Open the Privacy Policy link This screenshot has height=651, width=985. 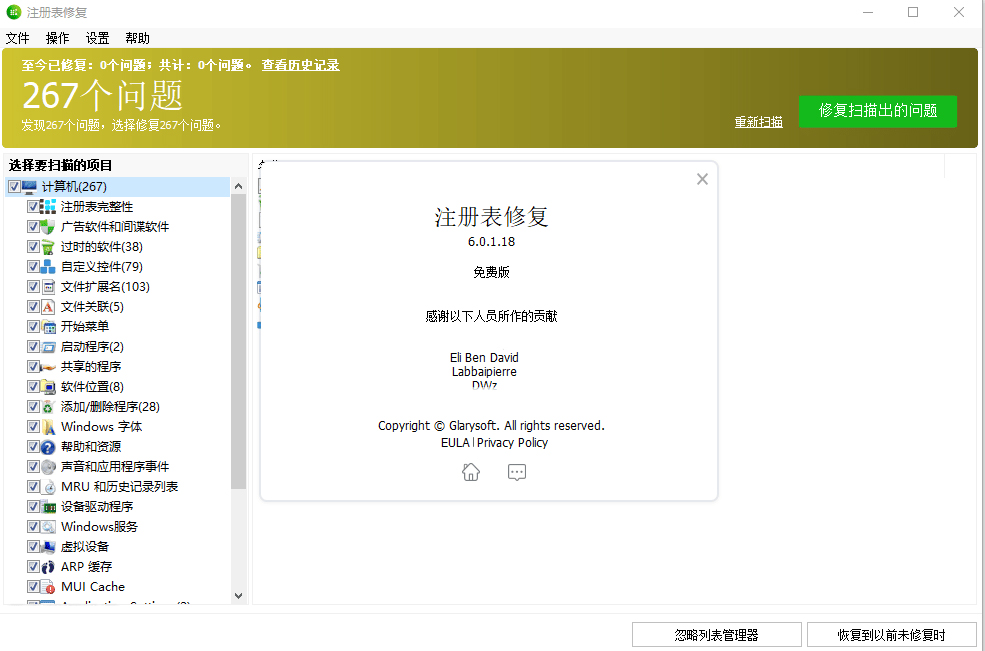[x=512, y=443]
